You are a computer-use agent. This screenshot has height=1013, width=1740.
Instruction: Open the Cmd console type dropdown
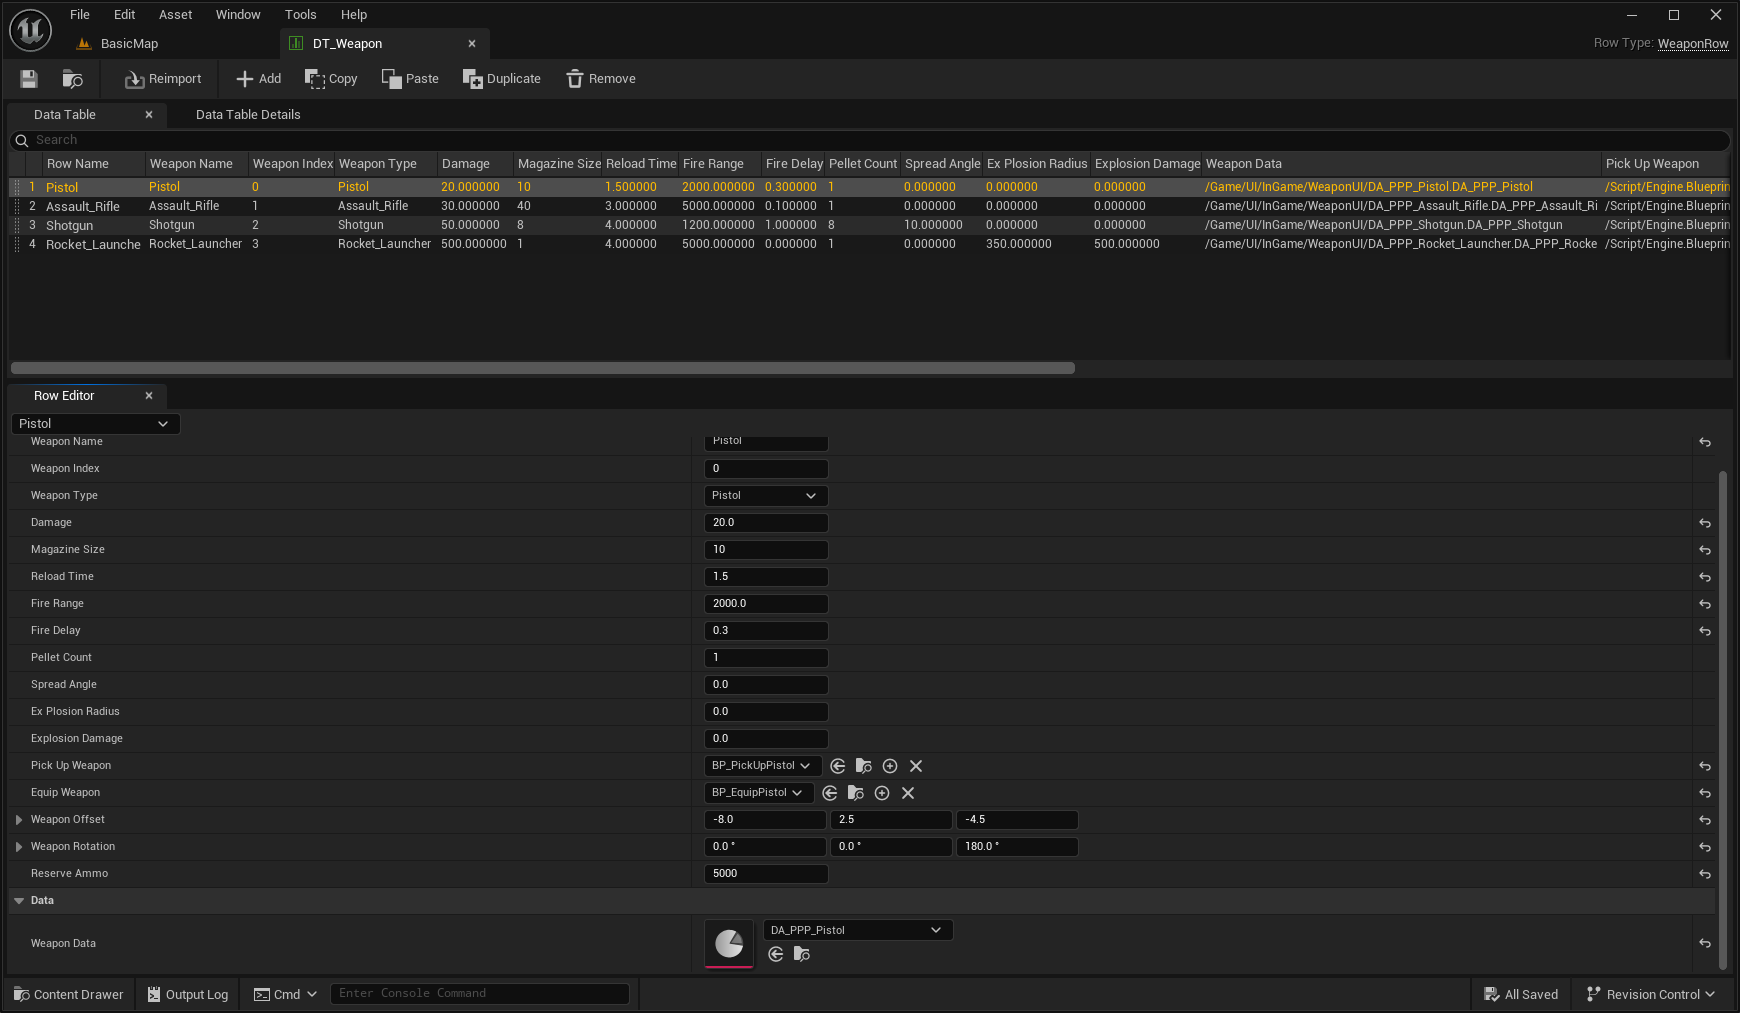coord(286,994)
